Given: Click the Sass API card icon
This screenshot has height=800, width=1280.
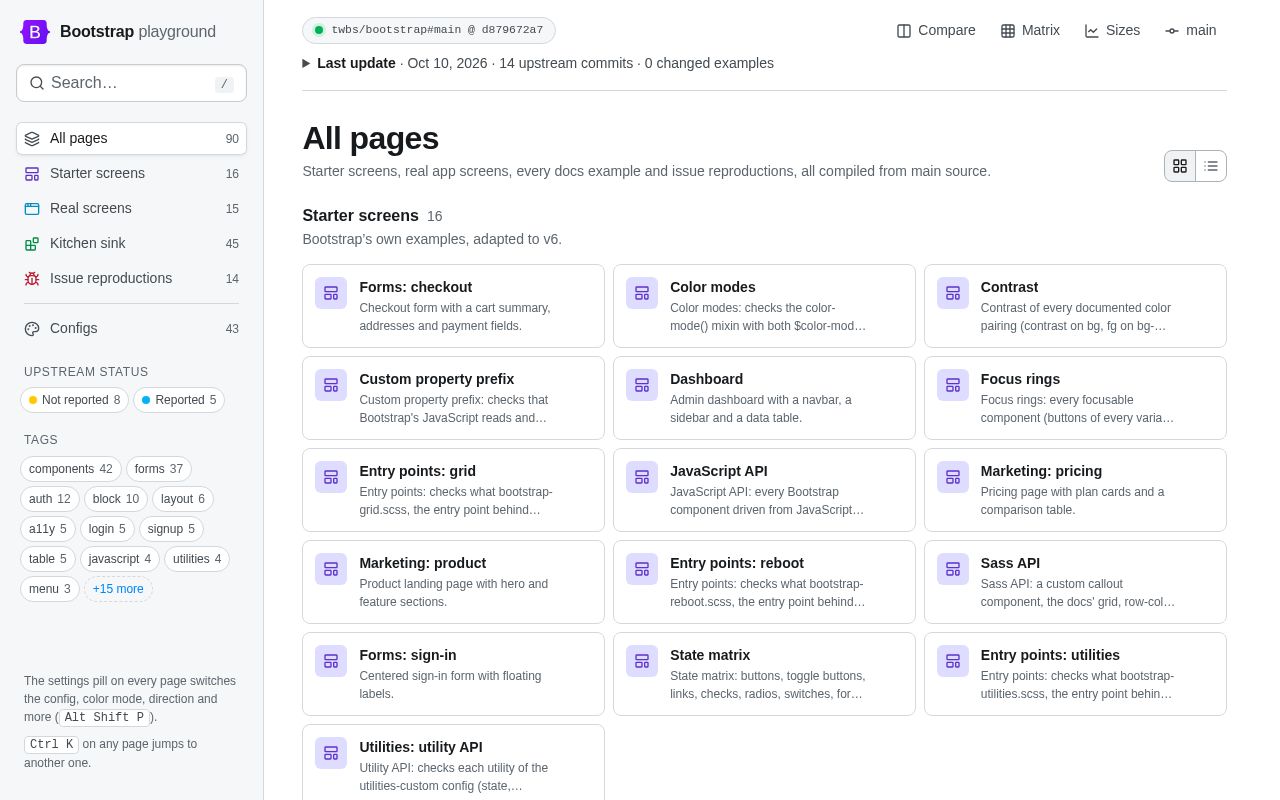Looking at the screenshot, I should (953, 569).
